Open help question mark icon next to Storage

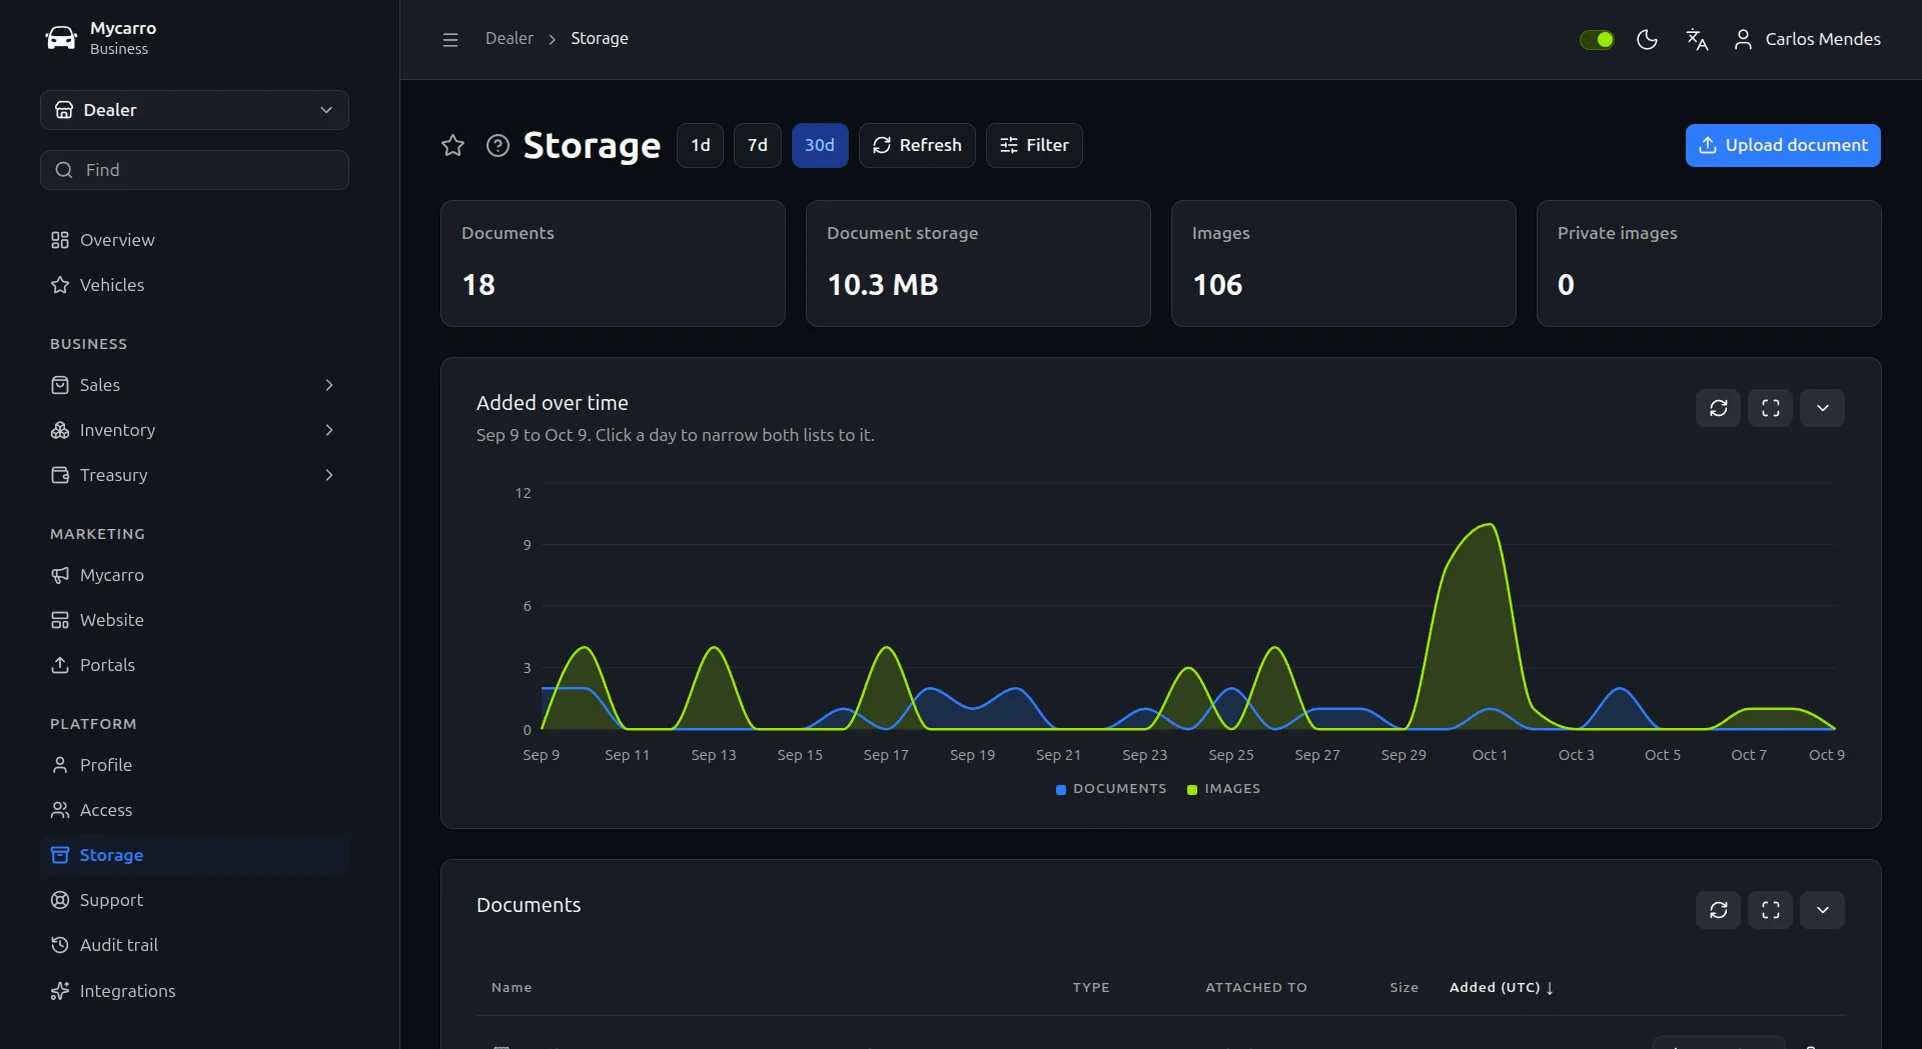point(498,146)
